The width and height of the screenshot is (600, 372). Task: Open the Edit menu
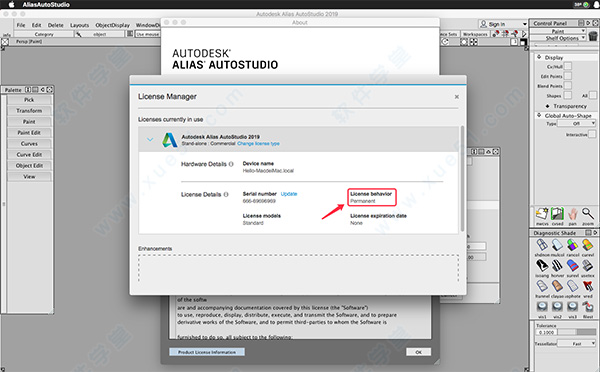point(36,25)
